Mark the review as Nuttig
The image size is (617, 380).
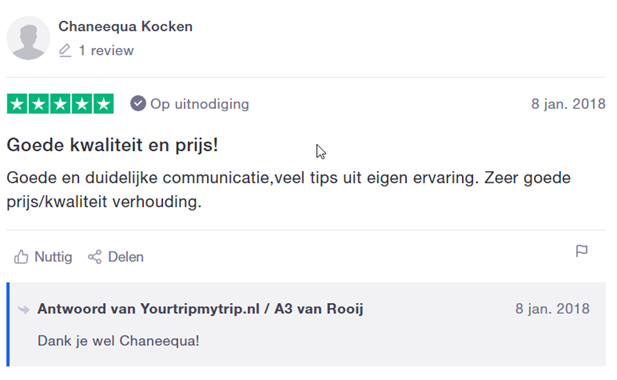coord(43,257)
